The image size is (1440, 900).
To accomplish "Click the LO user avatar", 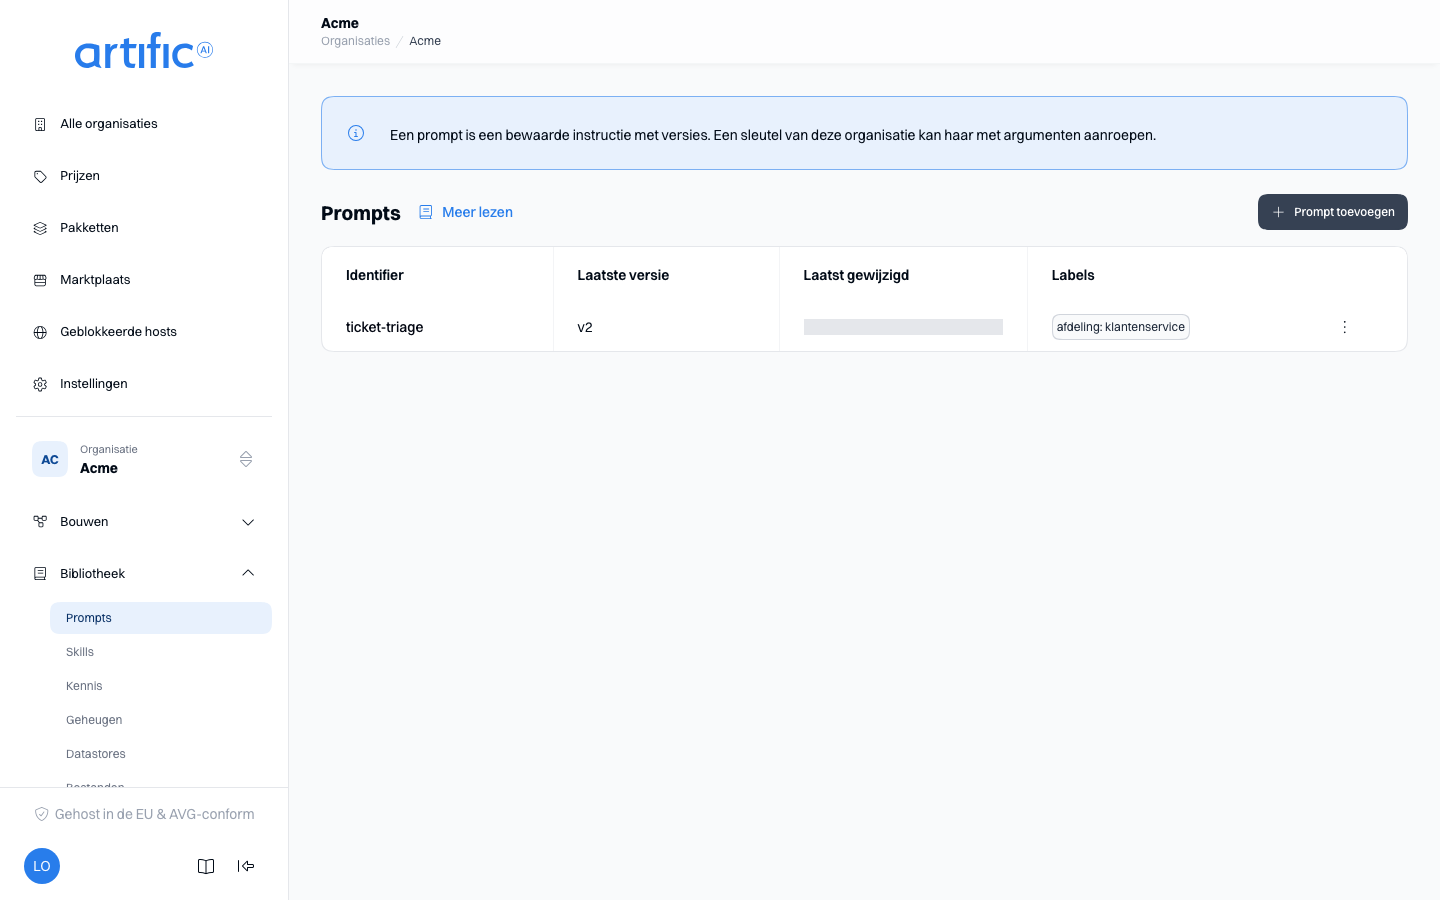I will (x=42, y=866).
